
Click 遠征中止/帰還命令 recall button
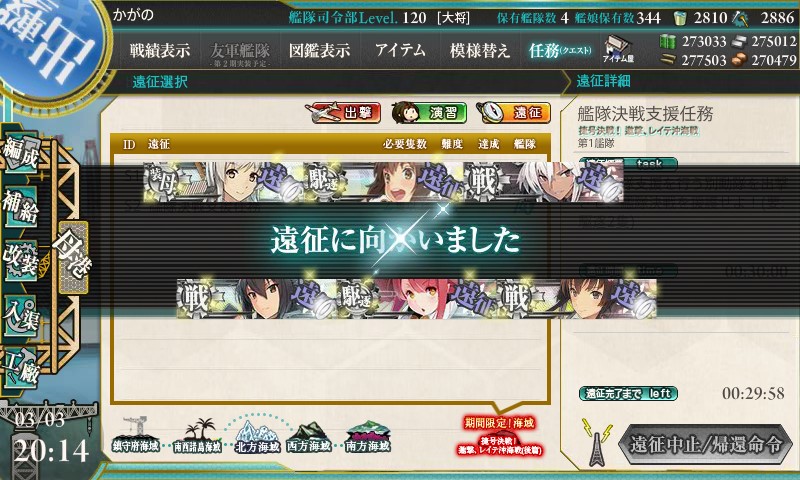click(x=706, y=444)
